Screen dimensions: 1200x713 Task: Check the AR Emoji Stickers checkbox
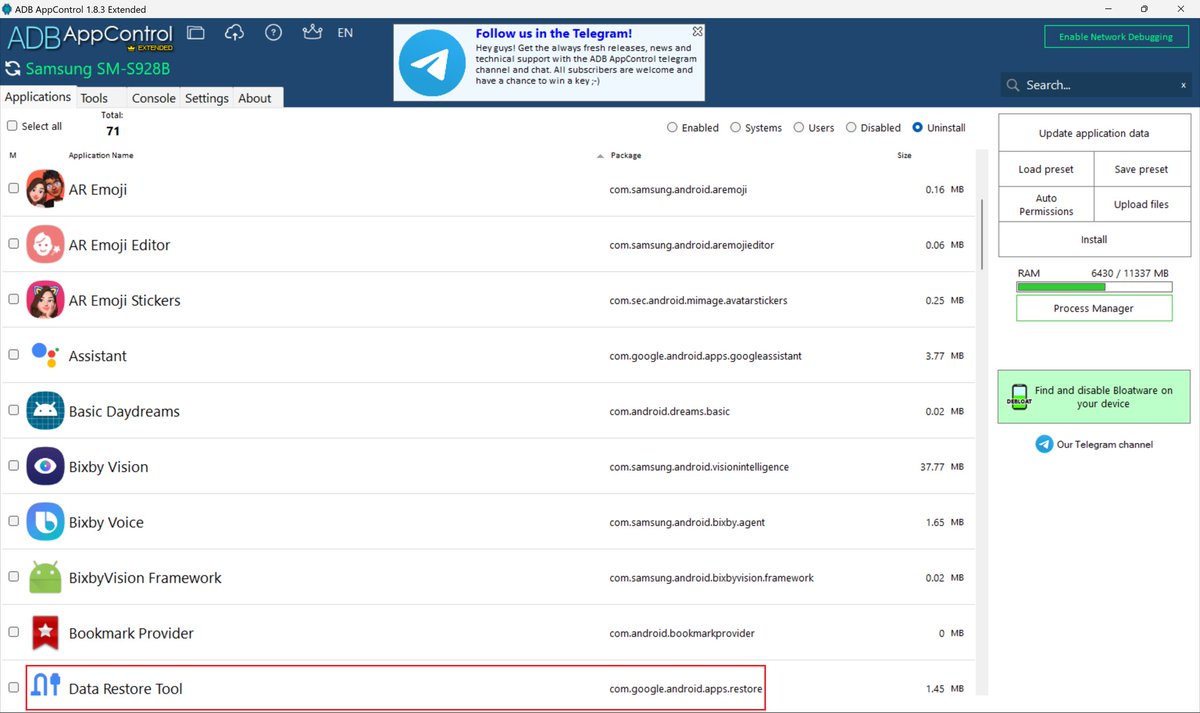click(x=13, y=299)
